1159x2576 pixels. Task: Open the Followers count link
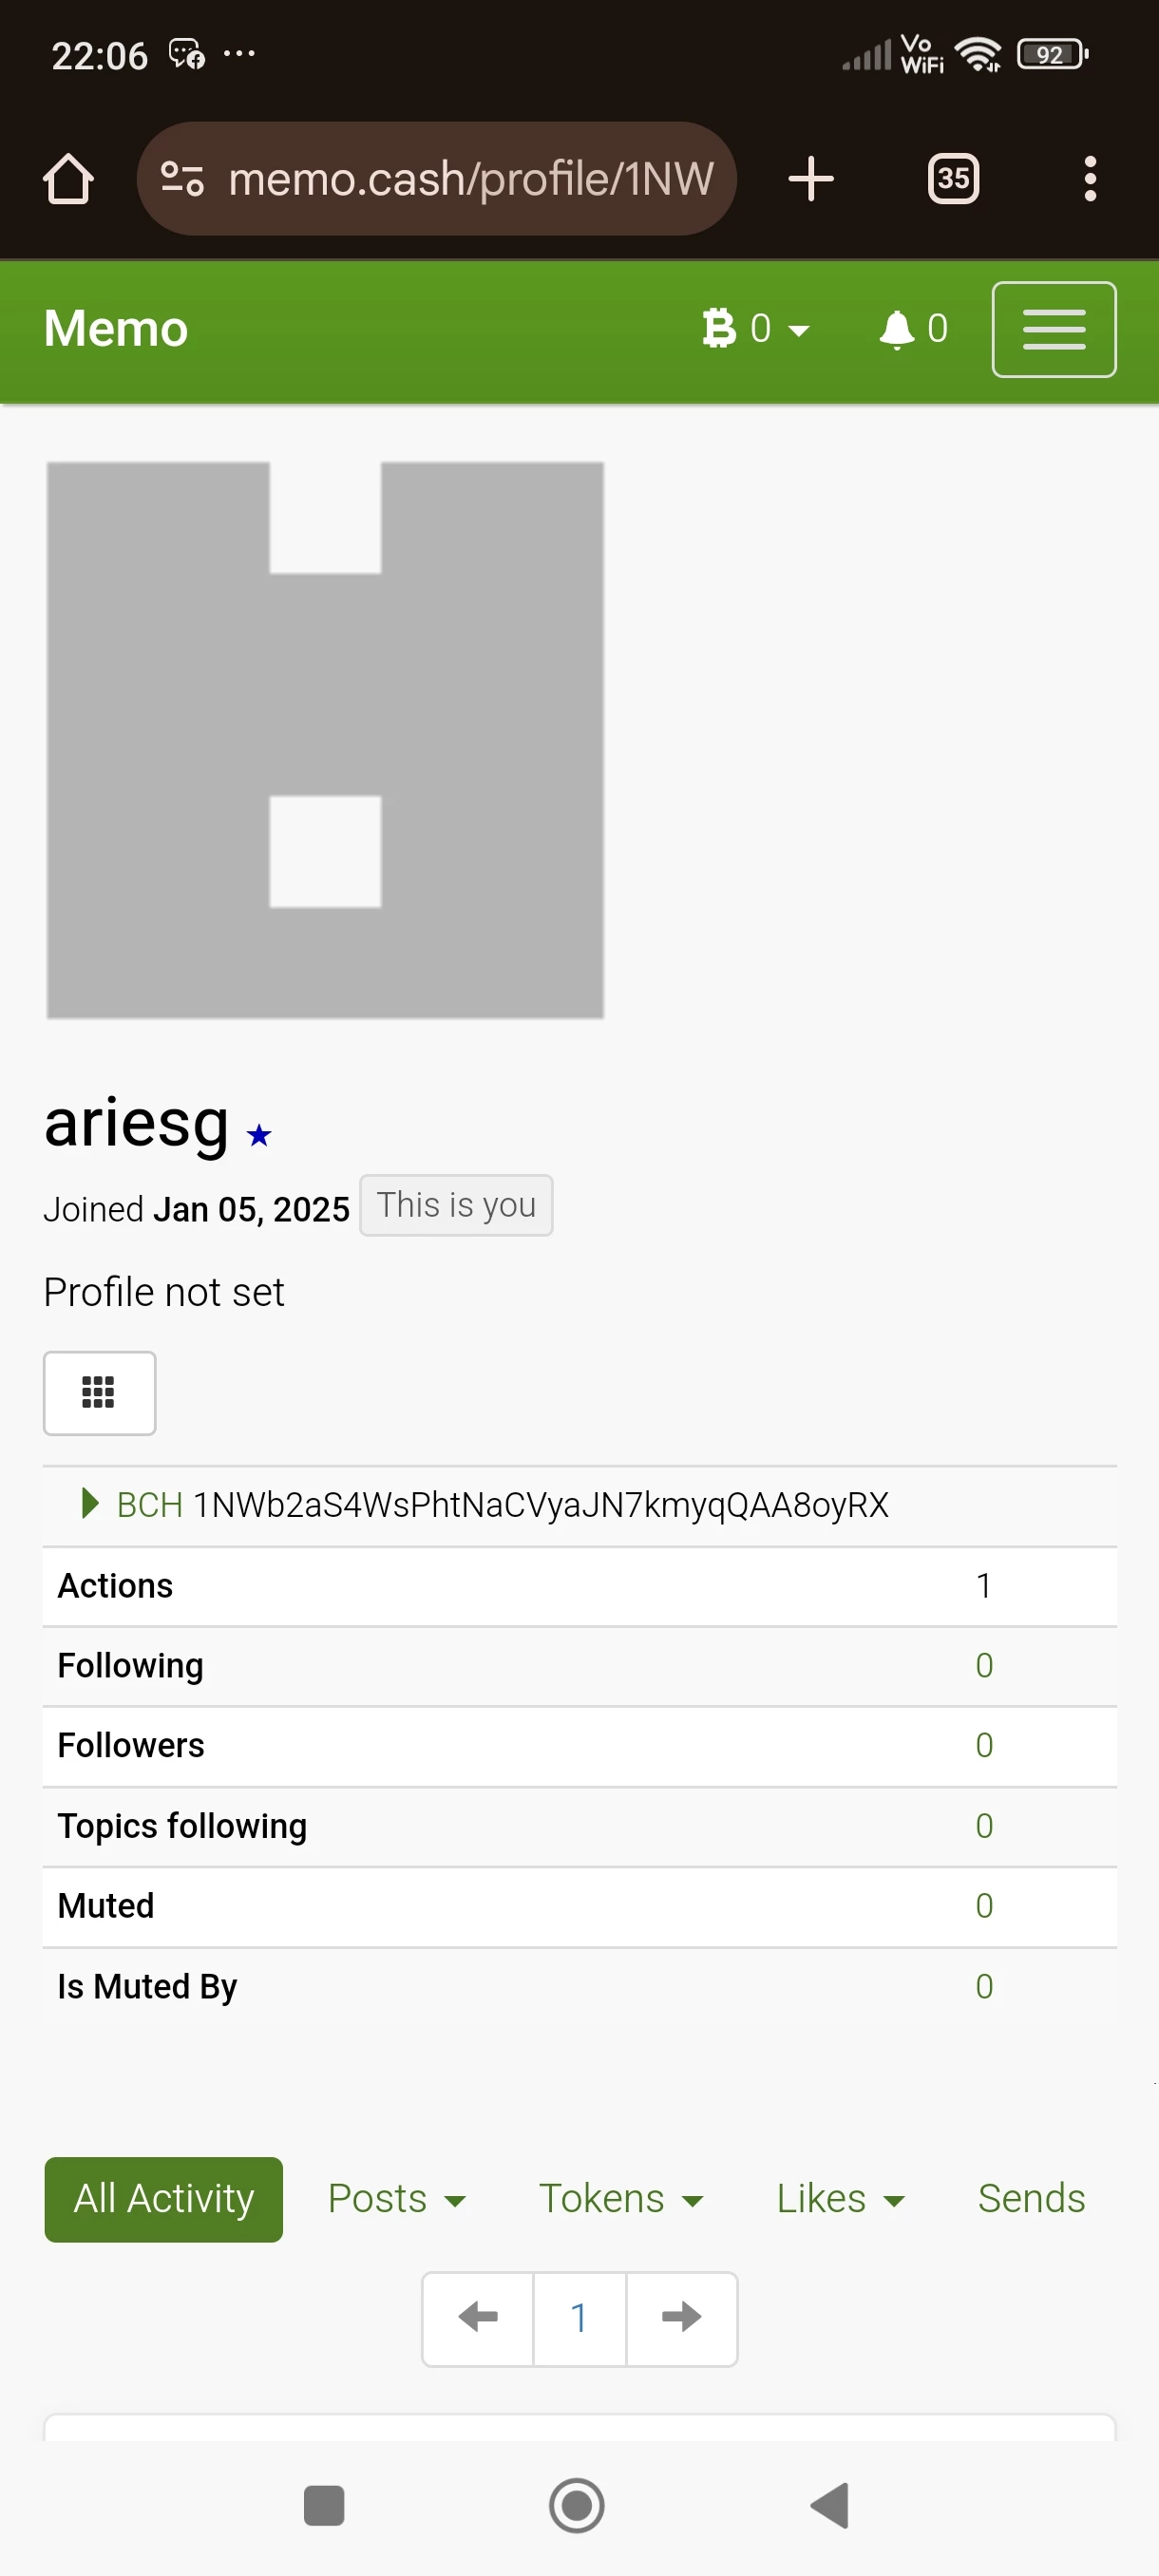[984, 1745]
